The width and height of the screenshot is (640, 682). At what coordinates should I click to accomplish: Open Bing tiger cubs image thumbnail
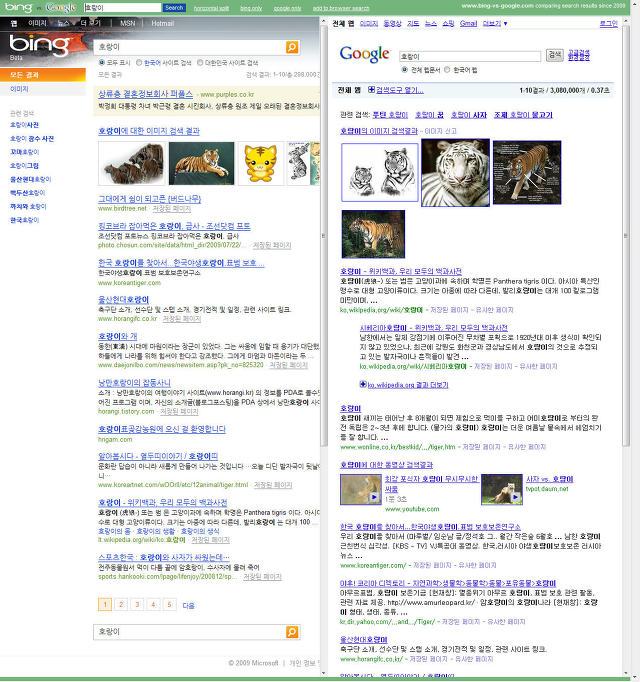pyautogui.click(x=131, y=164)
